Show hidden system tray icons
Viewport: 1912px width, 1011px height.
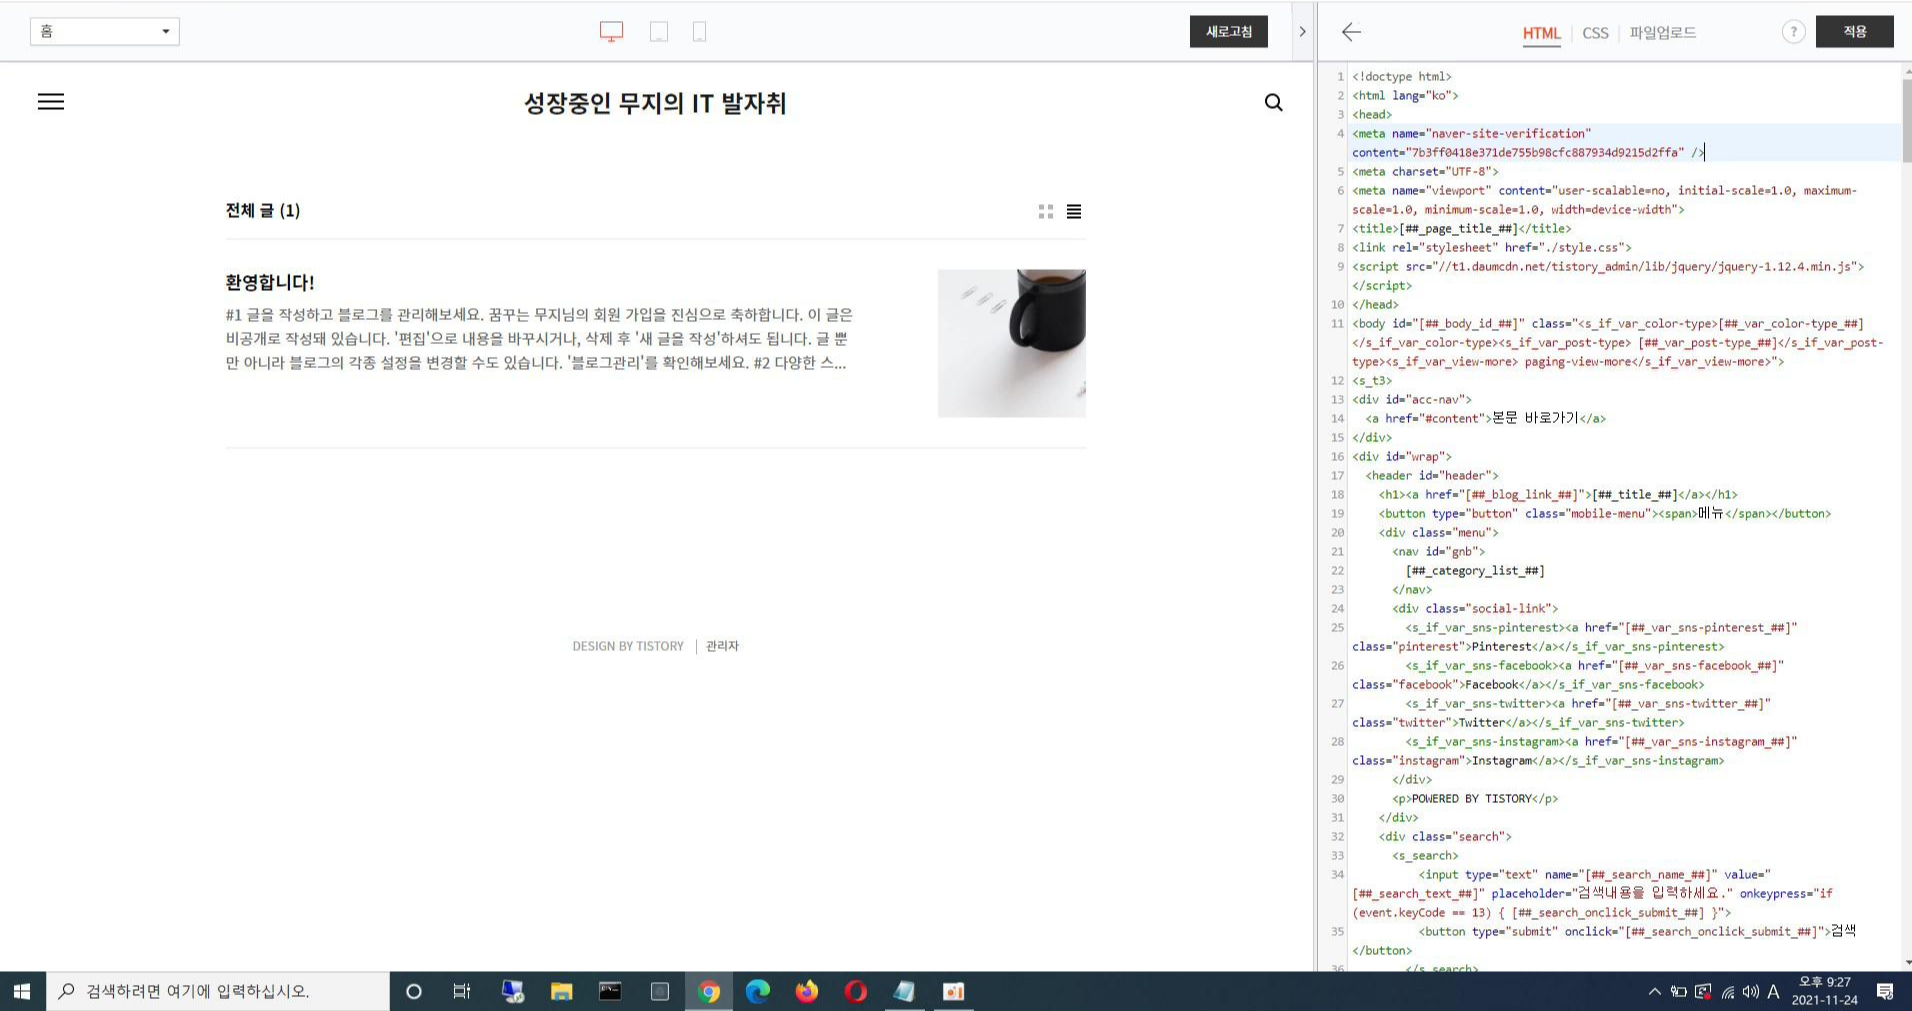[x=1654, y=992]
